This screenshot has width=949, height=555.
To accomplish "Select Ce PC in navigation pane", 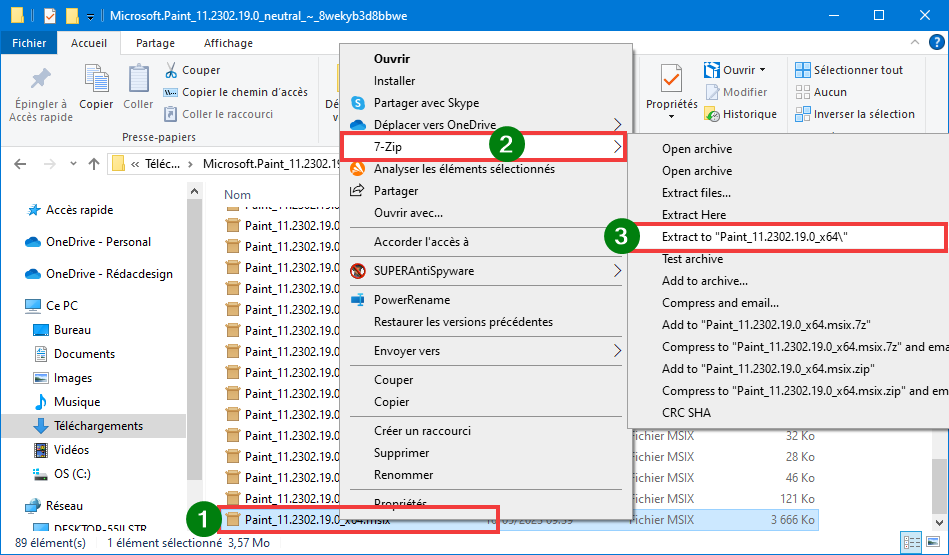I will (x=52, y=306).
